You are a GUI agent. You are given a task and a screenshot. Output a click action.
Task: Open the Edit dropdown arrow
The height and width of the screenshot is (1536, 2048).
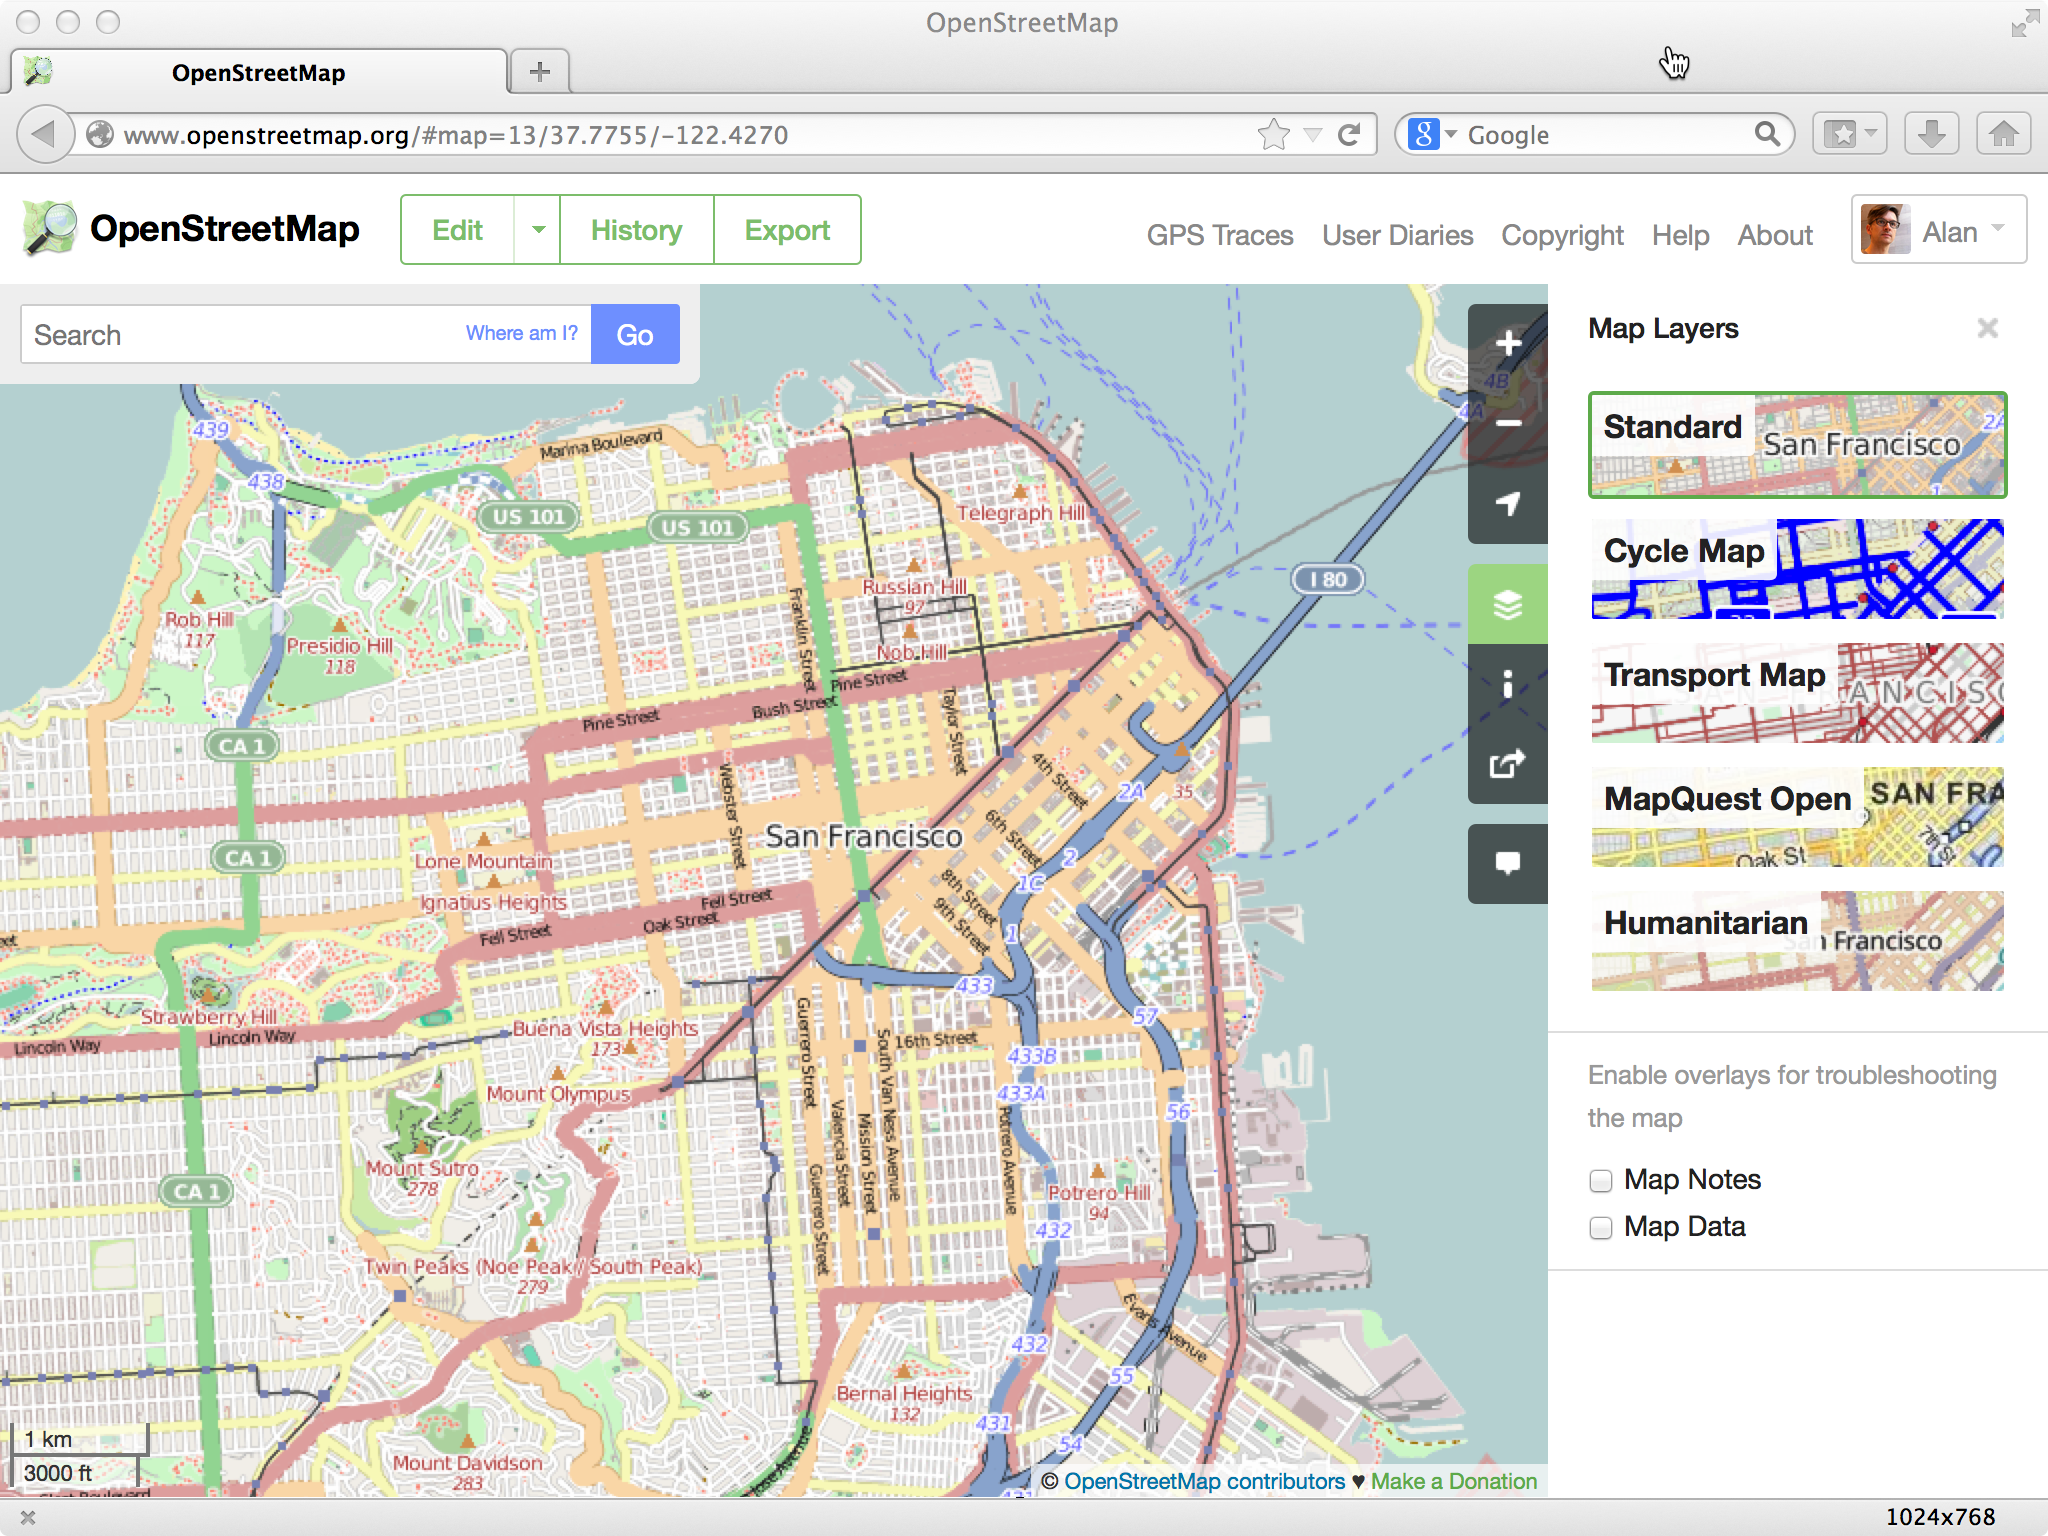[x=538, y=230]
